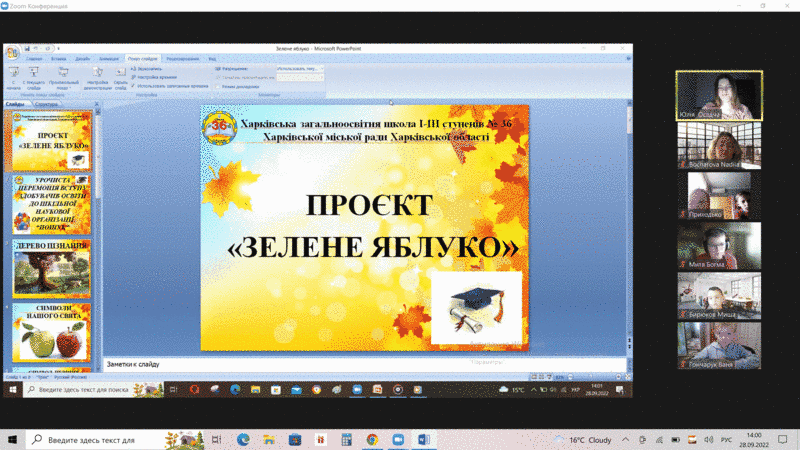Click the Office button in PowerPoint

coord(11,49)
